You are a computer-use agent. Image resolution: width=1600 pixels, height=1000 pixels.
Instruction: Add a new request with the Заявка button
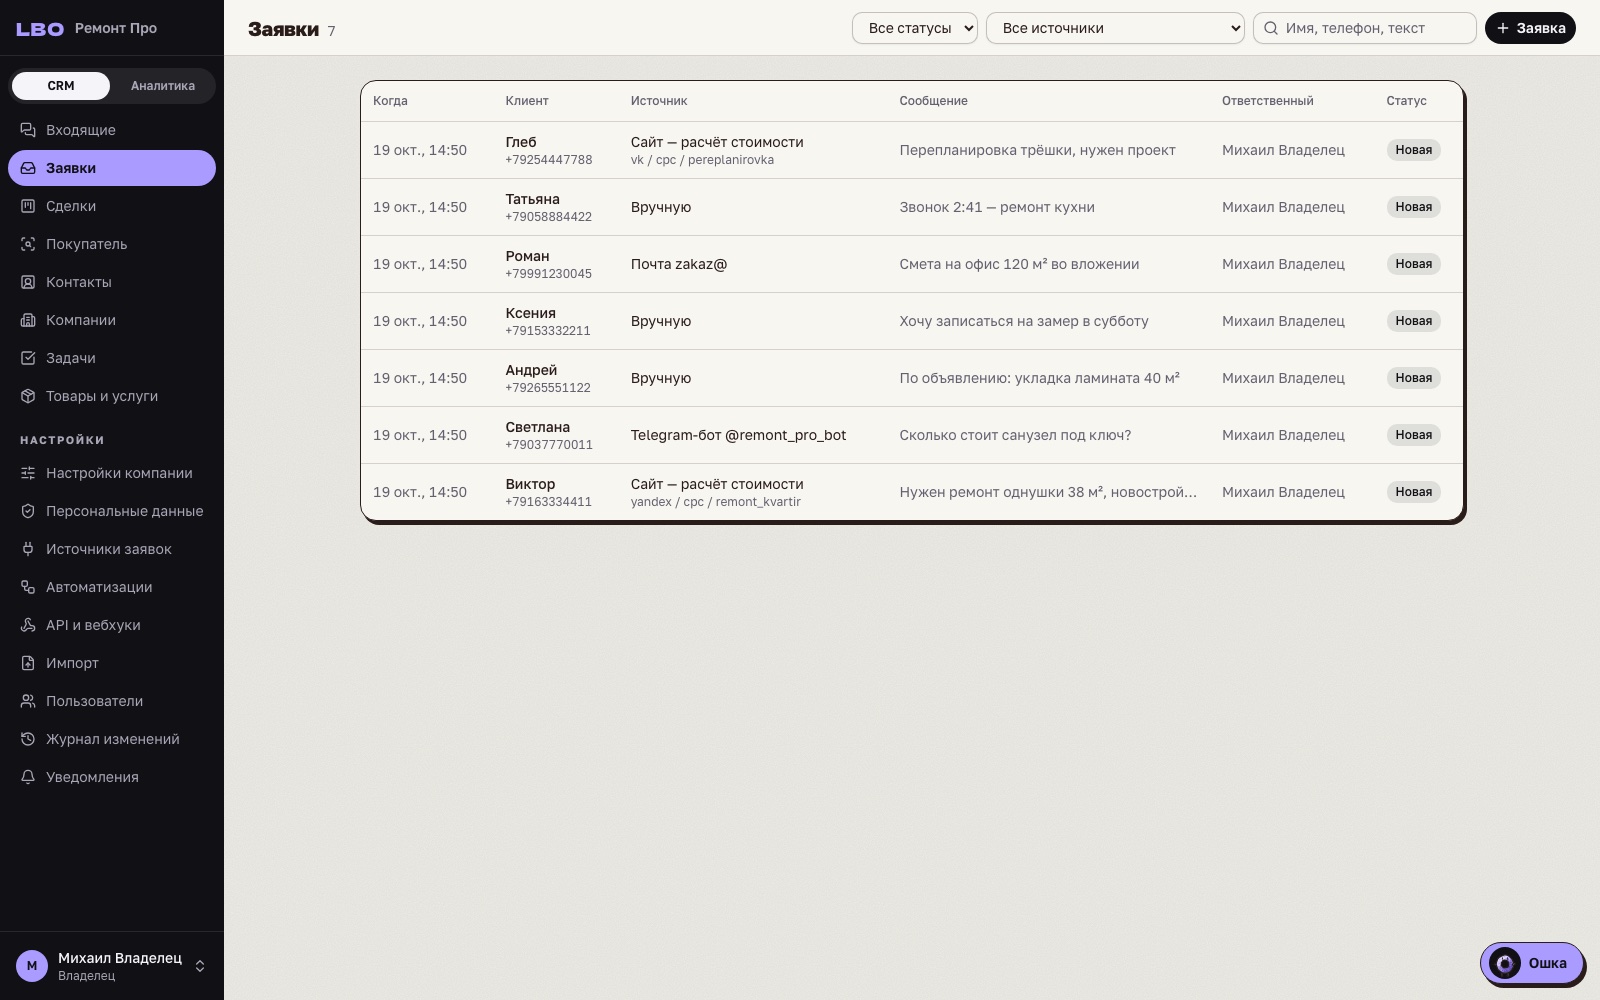[1530, 28]
